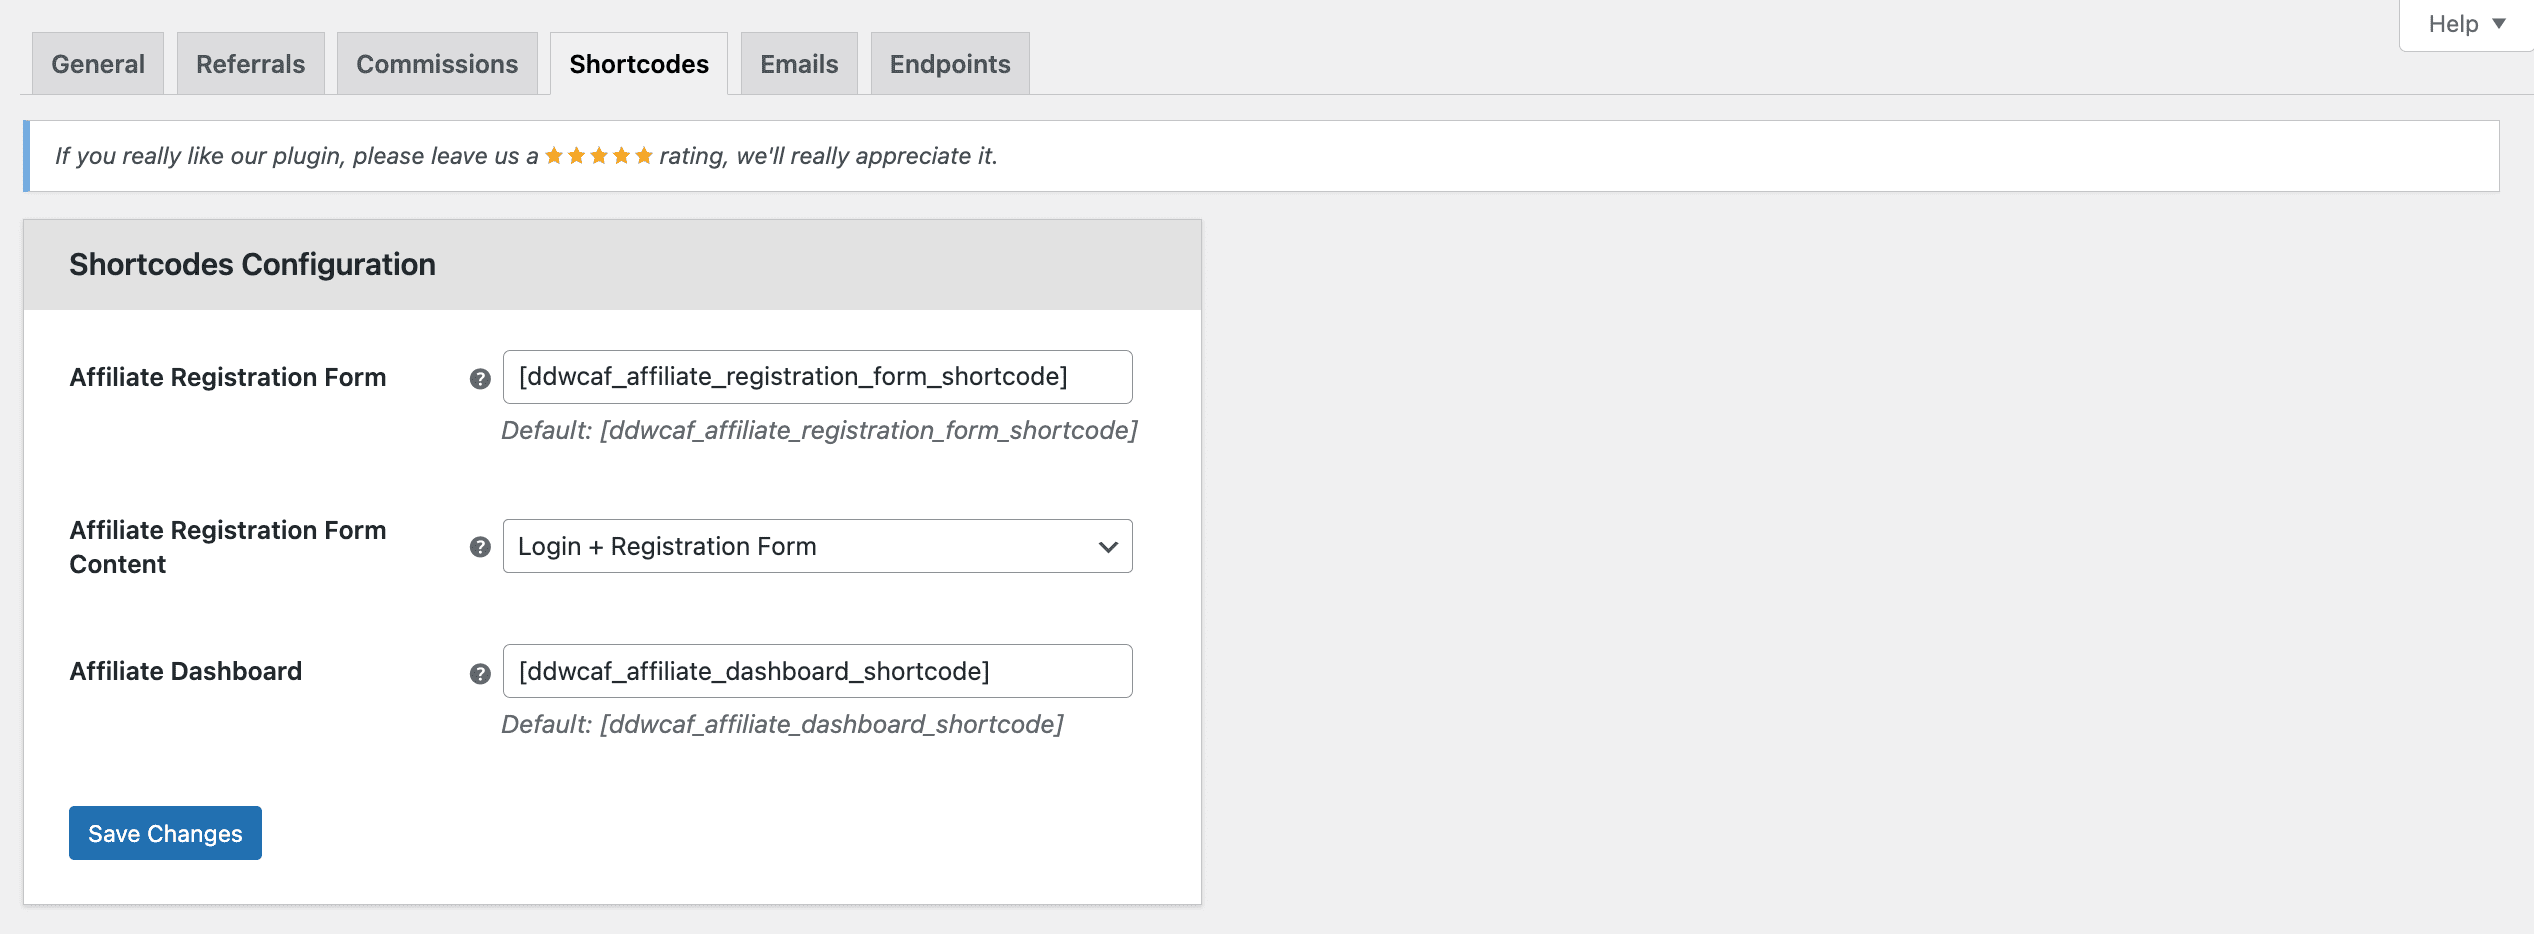Expand the Help panel at top right
Screen dimensions: 2534x934
coord(2465,24)
